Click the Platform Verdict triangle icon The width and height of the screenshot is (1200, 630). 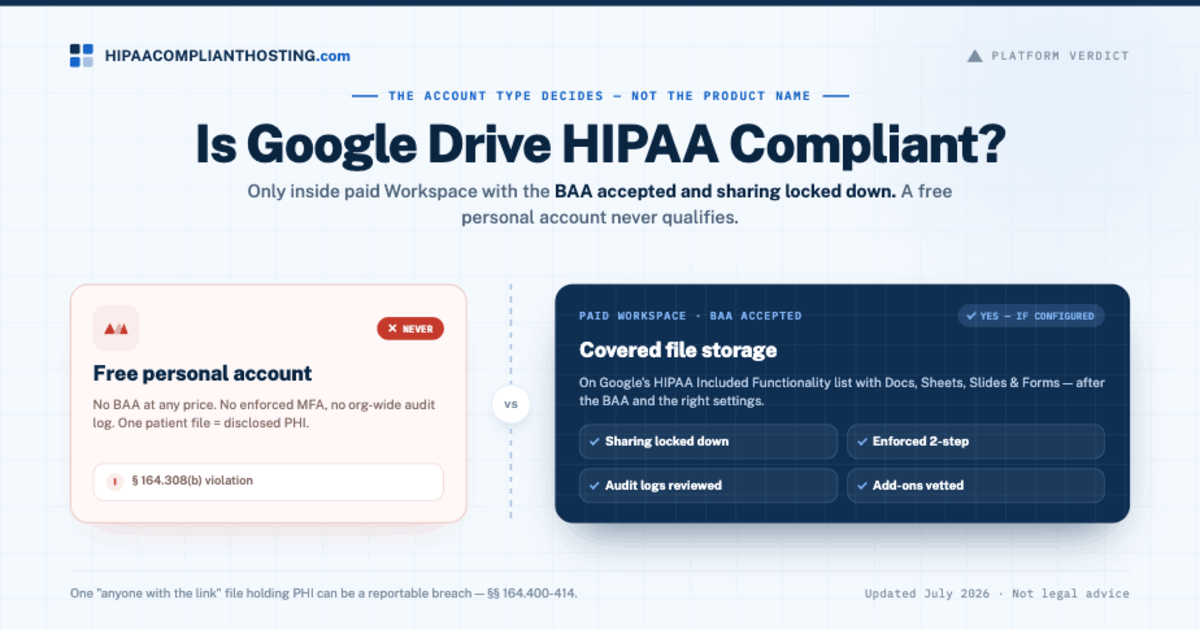(975, 56)
